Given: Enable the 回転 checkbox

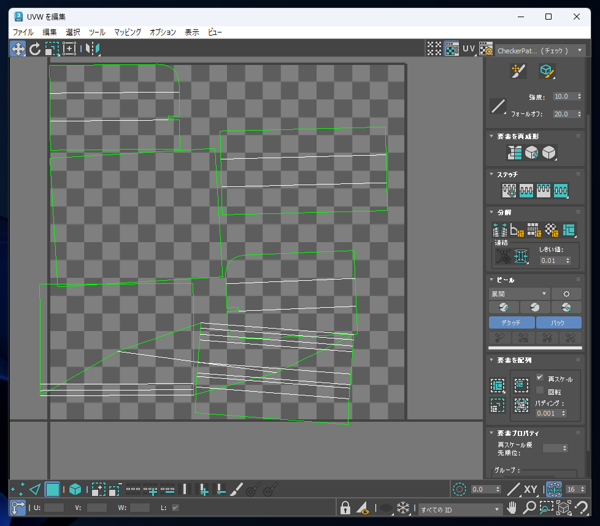Looking at the screenshot, I should coord(540,390).
